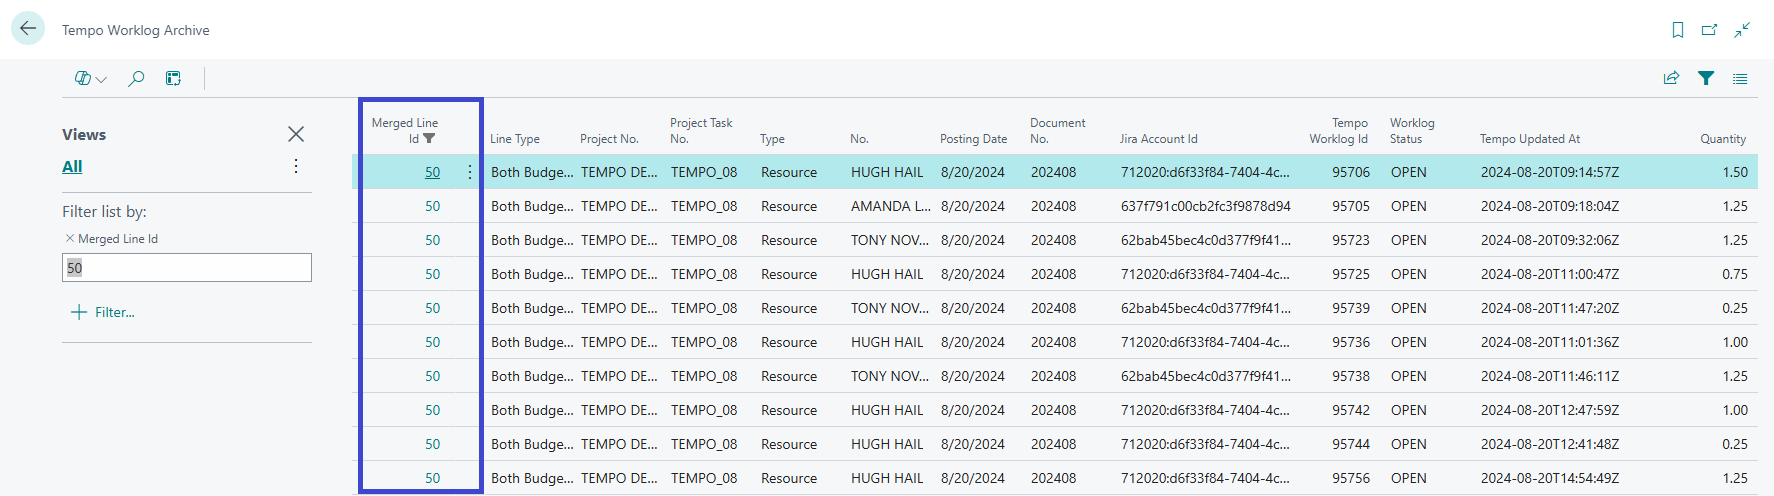Click the collapse page arrows icon
Image resolution: width=1774 pixels, height=496 pixels.
click(1742, 30)
